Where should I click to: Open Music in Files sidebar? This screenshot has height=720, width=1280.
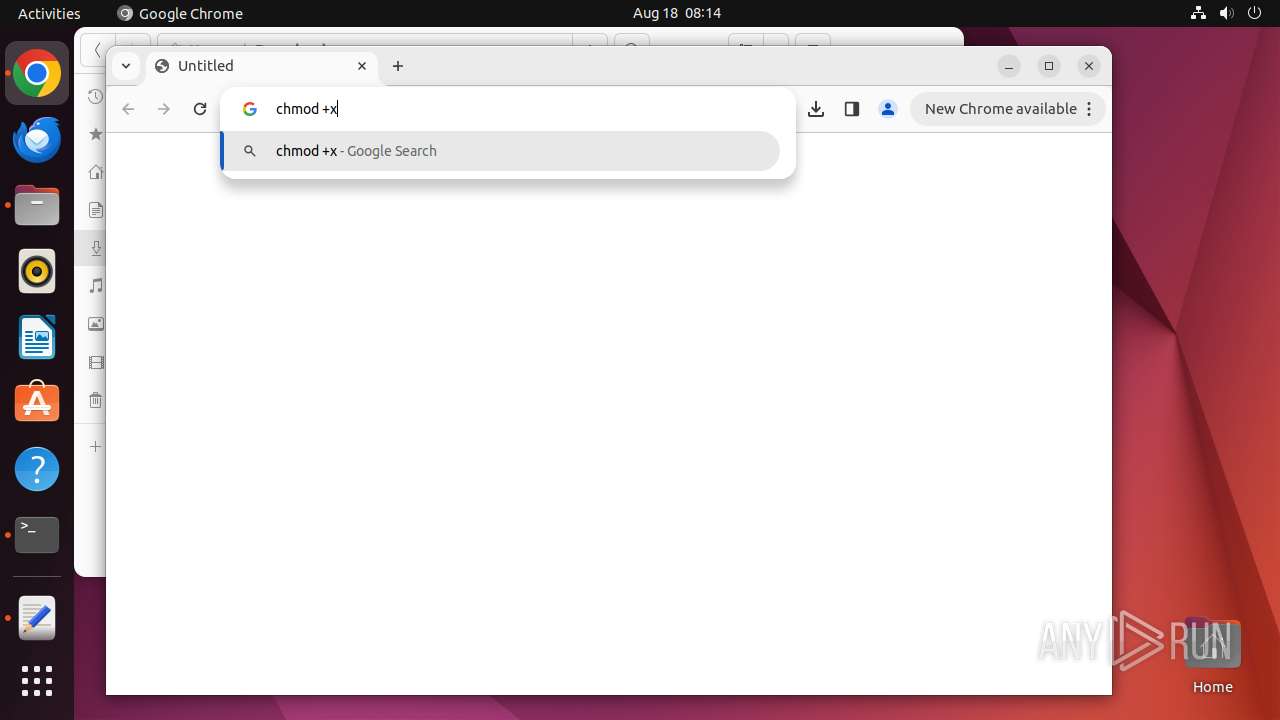click(95, 286)
